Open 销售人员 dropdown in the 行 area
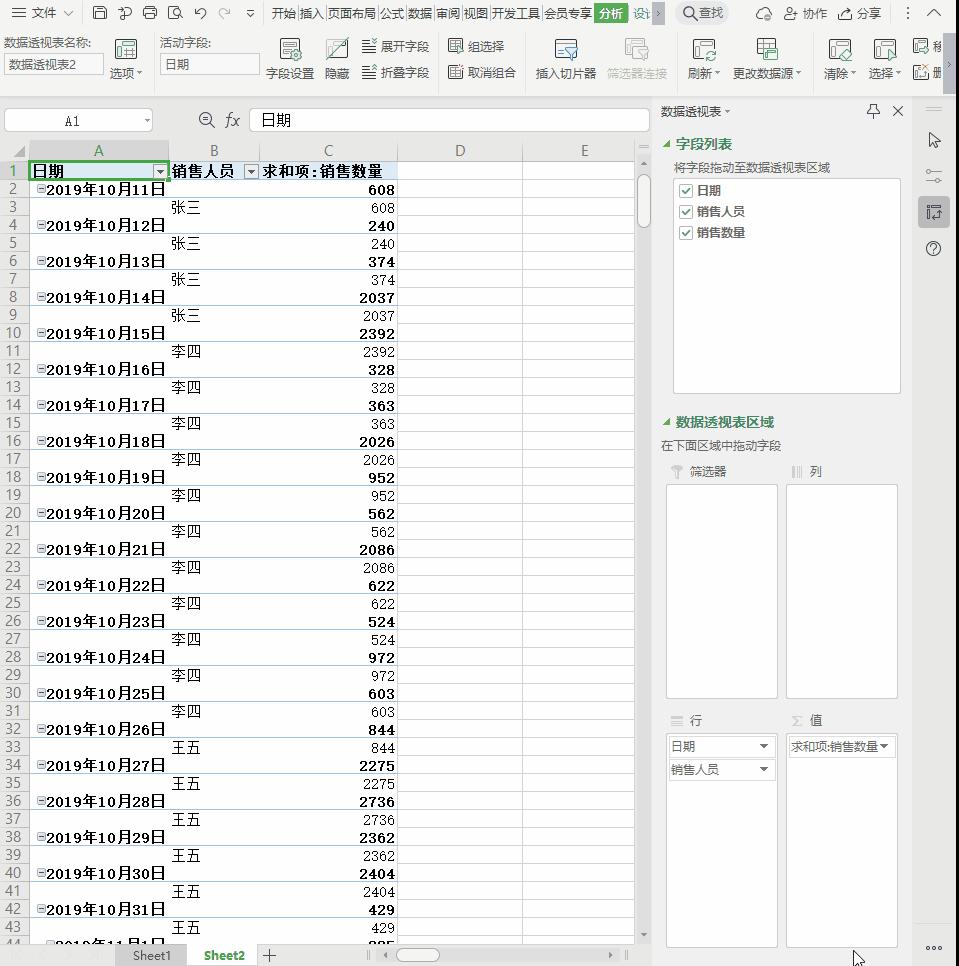The height and width of the screenshot is (966, 959). (x=764, y=769)
